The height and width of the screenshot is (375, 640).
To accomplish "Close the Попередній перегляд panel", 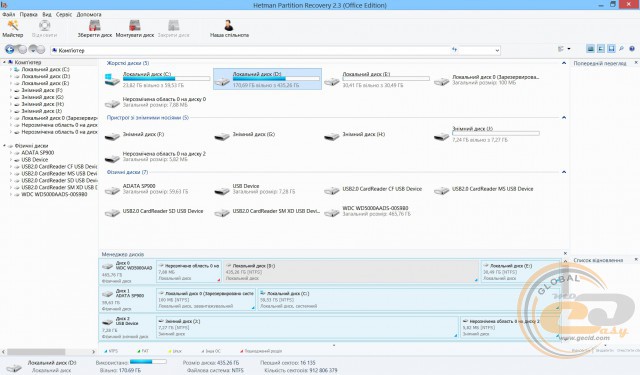I will (x=636, y=63).
